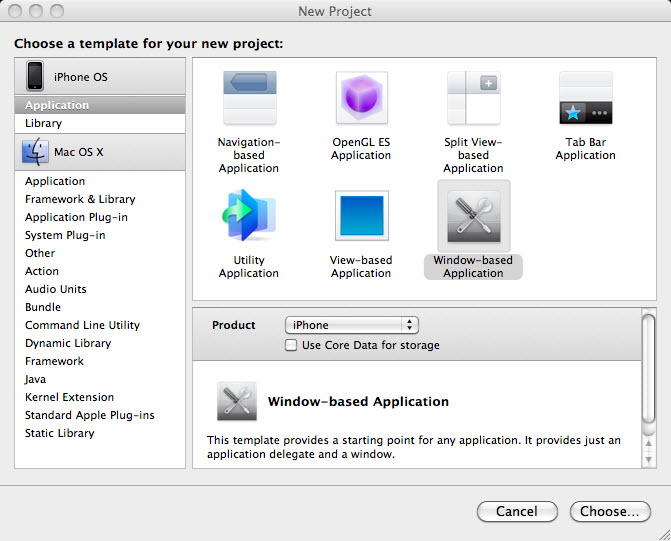Click the iPhone OS section header
Image resolution: width=671 pixels, height=541 pixels.
coord(100,76)
